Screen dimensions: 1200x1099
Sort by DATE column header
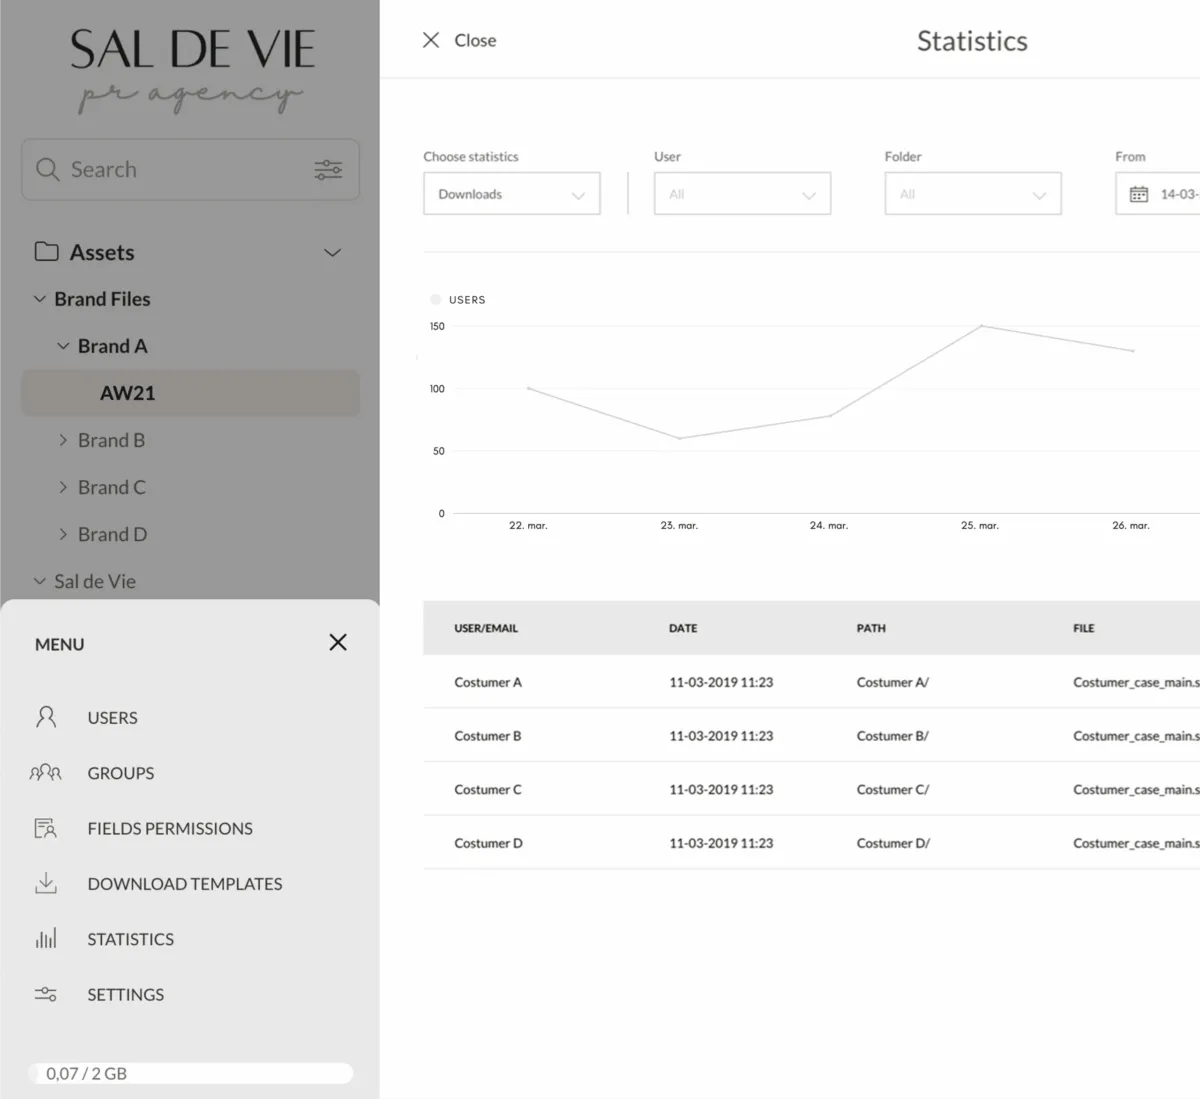click(683, 628)
